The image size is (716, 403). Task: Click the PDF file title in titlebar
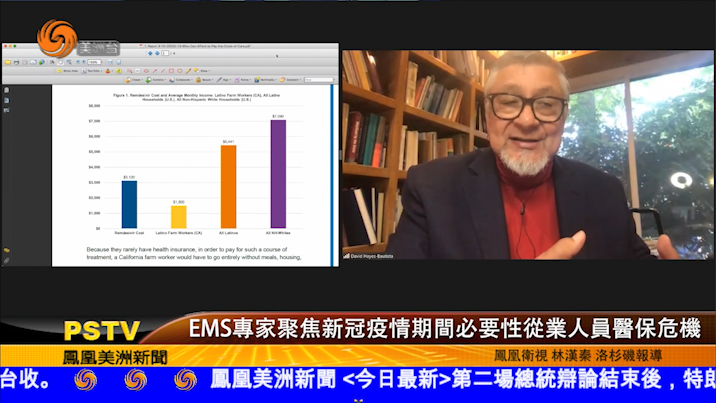tap(197, 46)
